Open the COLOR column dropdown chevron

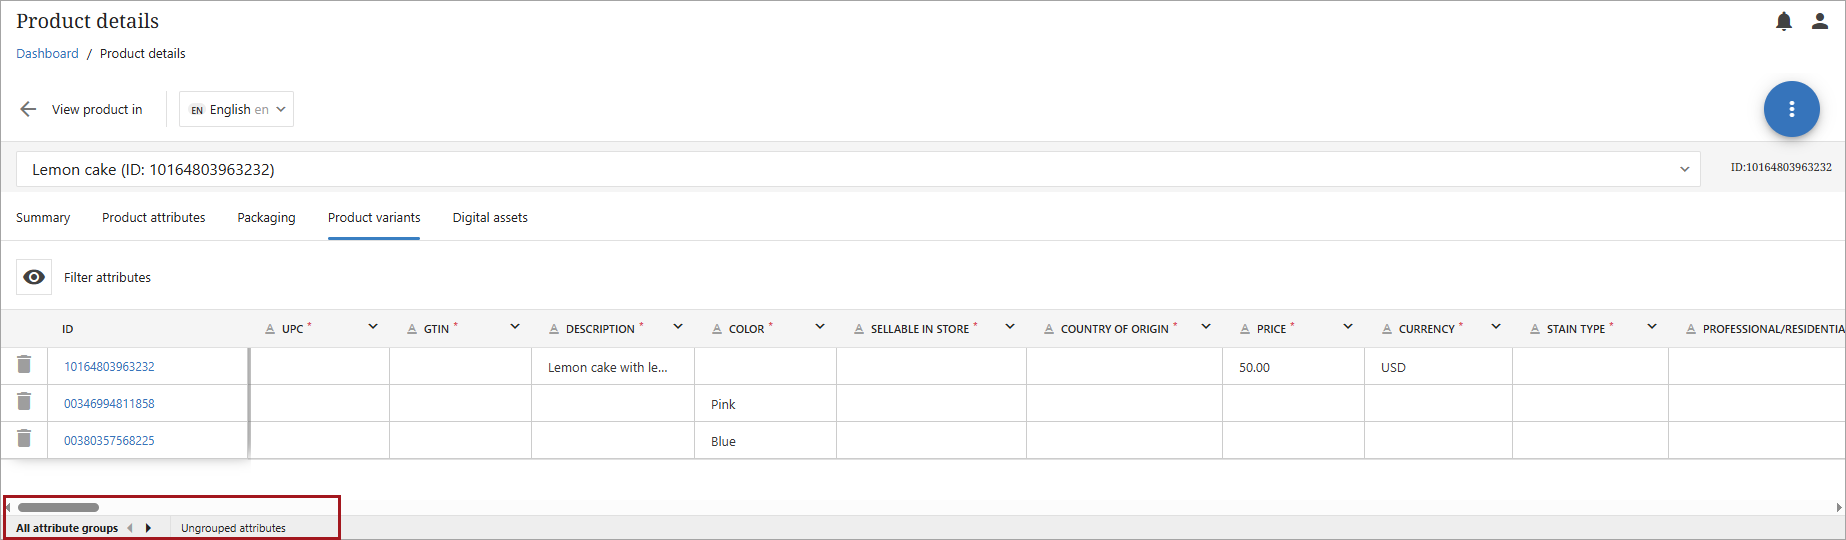pyautogui.click(x=820, y=327)
